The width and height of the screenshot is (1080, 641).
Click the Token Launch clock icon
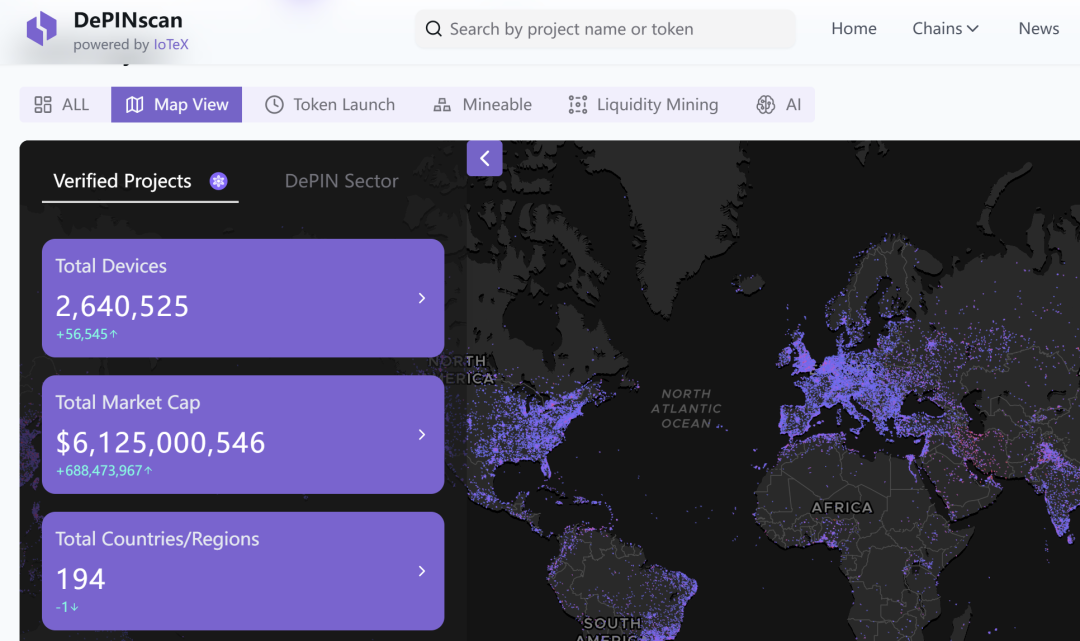(x=274, y=105)
